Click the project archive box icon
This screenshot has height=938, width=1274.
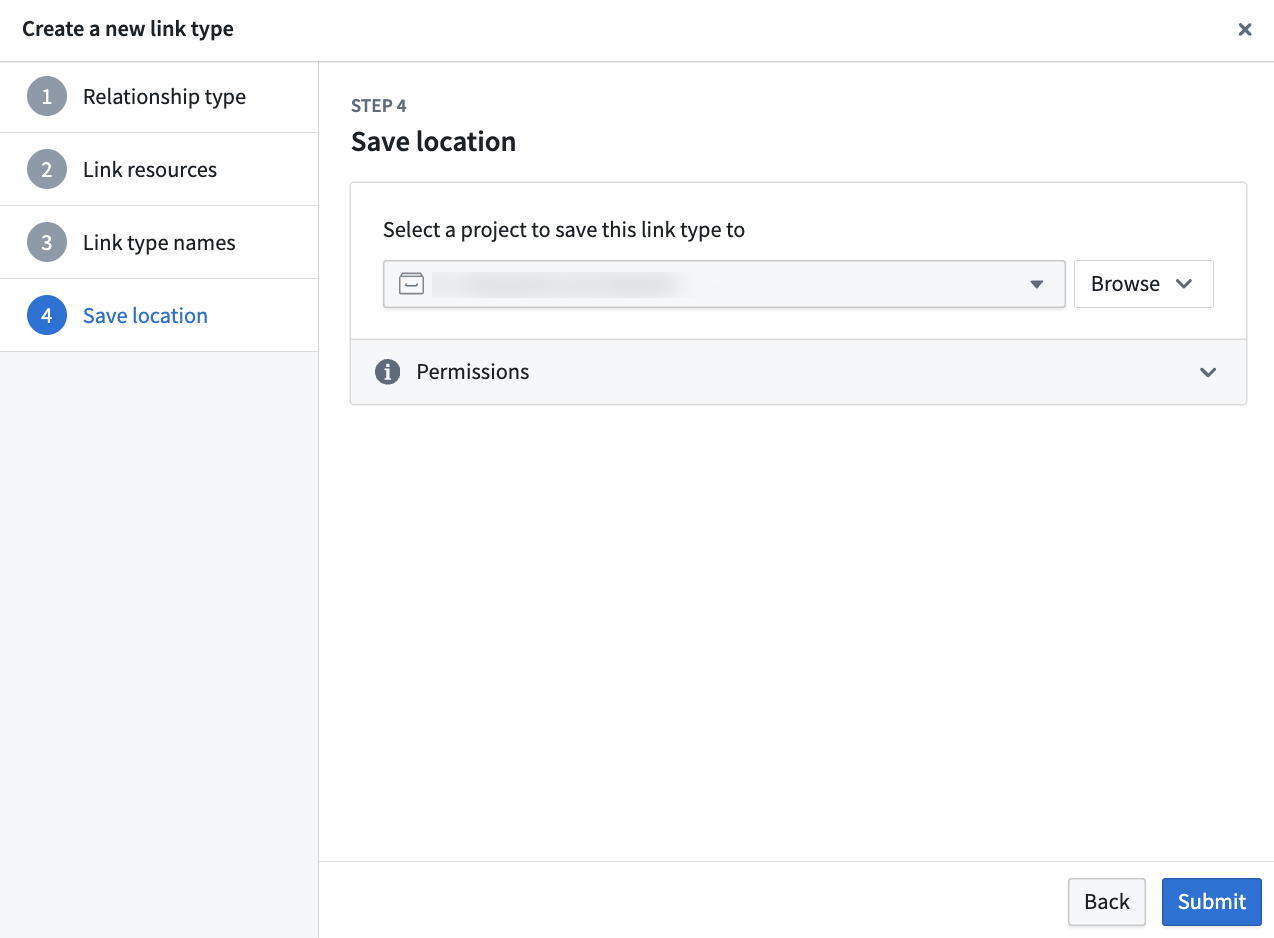point(412,284)
